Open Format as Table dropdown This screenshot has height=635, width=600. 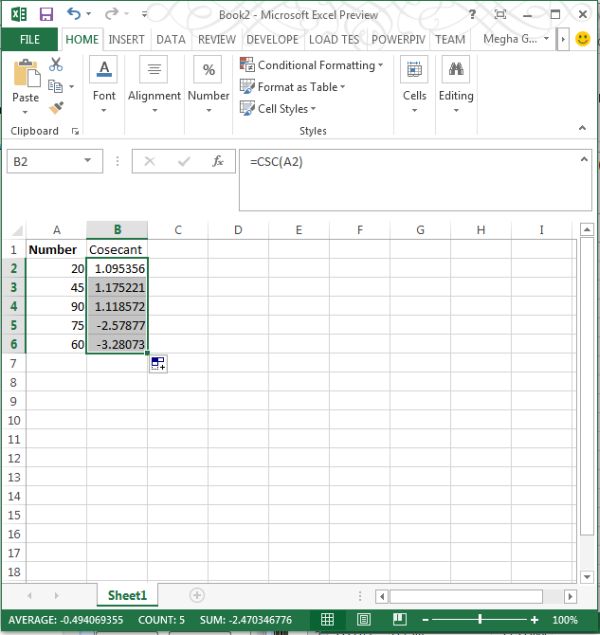[x=292, y=87]
